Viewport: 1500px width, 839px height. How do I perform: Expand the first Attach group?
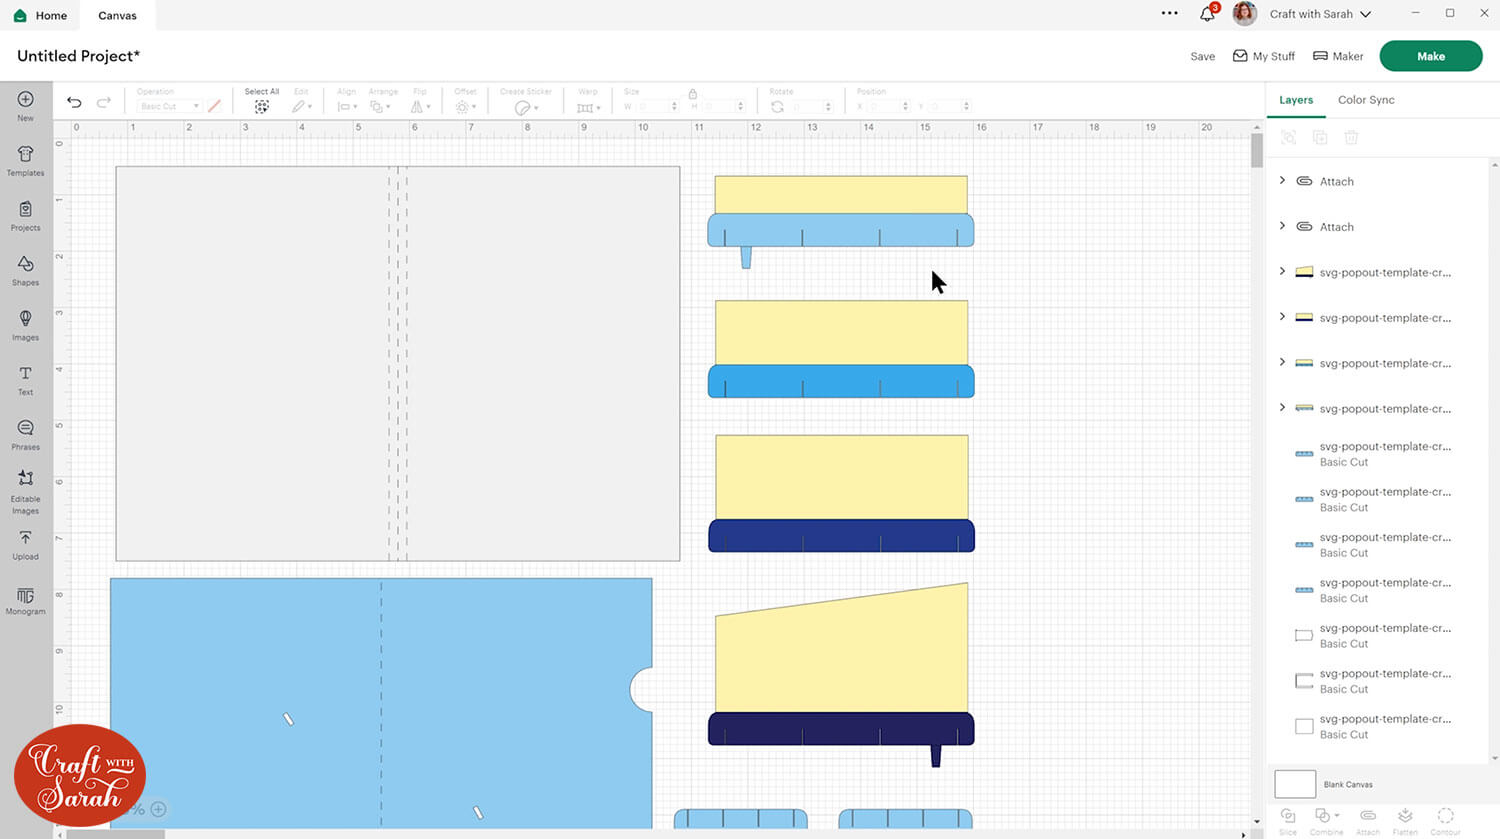pos(1282,181)
